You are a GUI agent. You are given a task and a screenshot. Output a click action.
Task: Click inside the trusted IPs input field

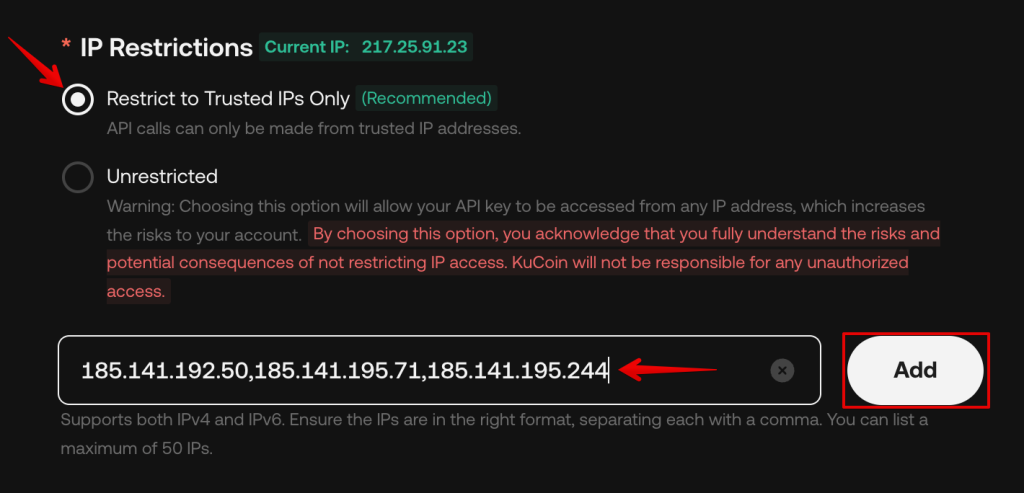coord(690,371)
